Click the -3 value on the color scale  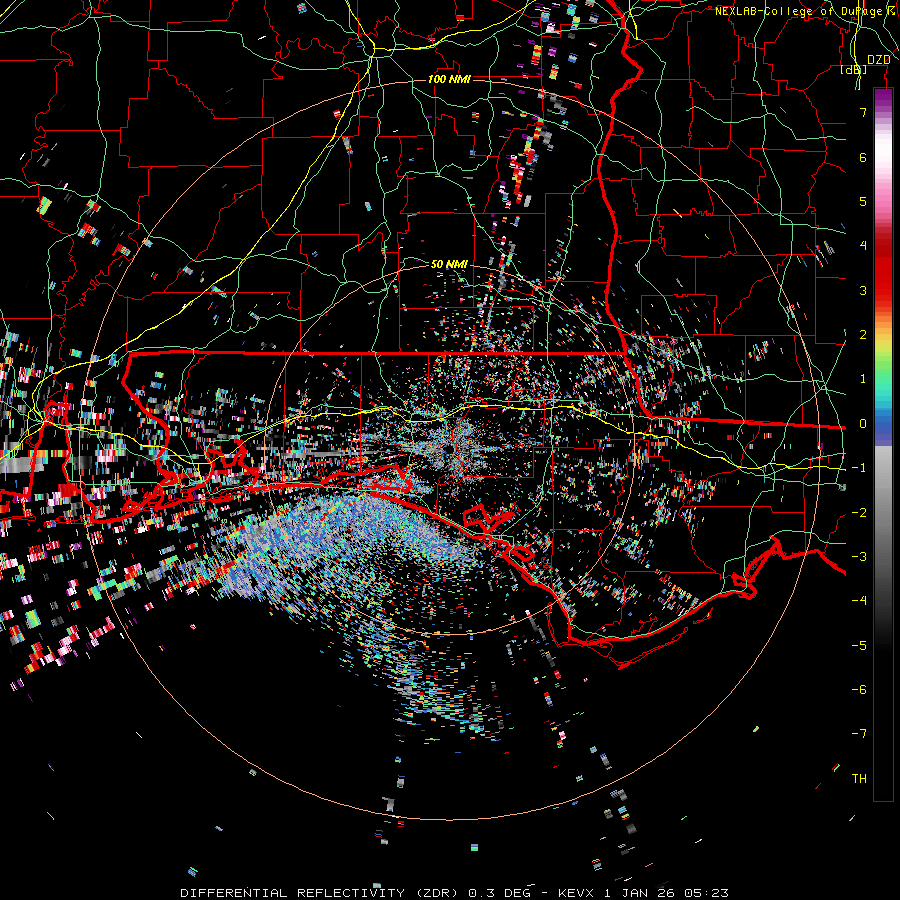tap(859, 557)
